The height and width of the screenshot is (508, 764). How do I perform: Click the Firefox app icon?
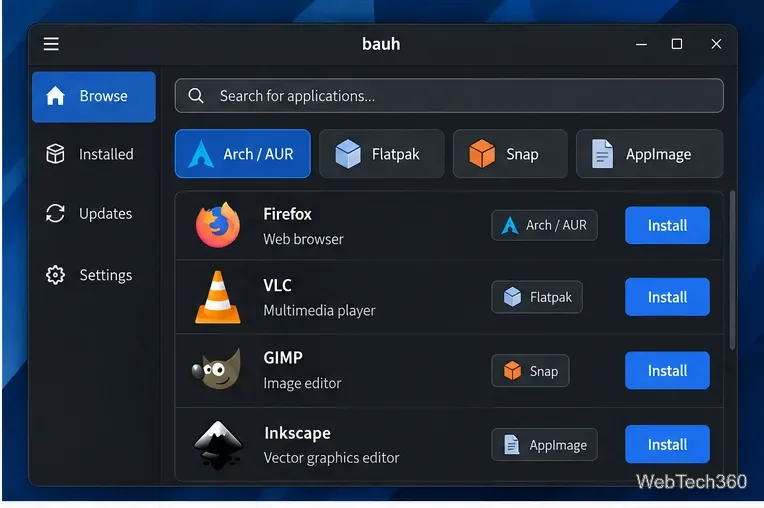(218, 225)
